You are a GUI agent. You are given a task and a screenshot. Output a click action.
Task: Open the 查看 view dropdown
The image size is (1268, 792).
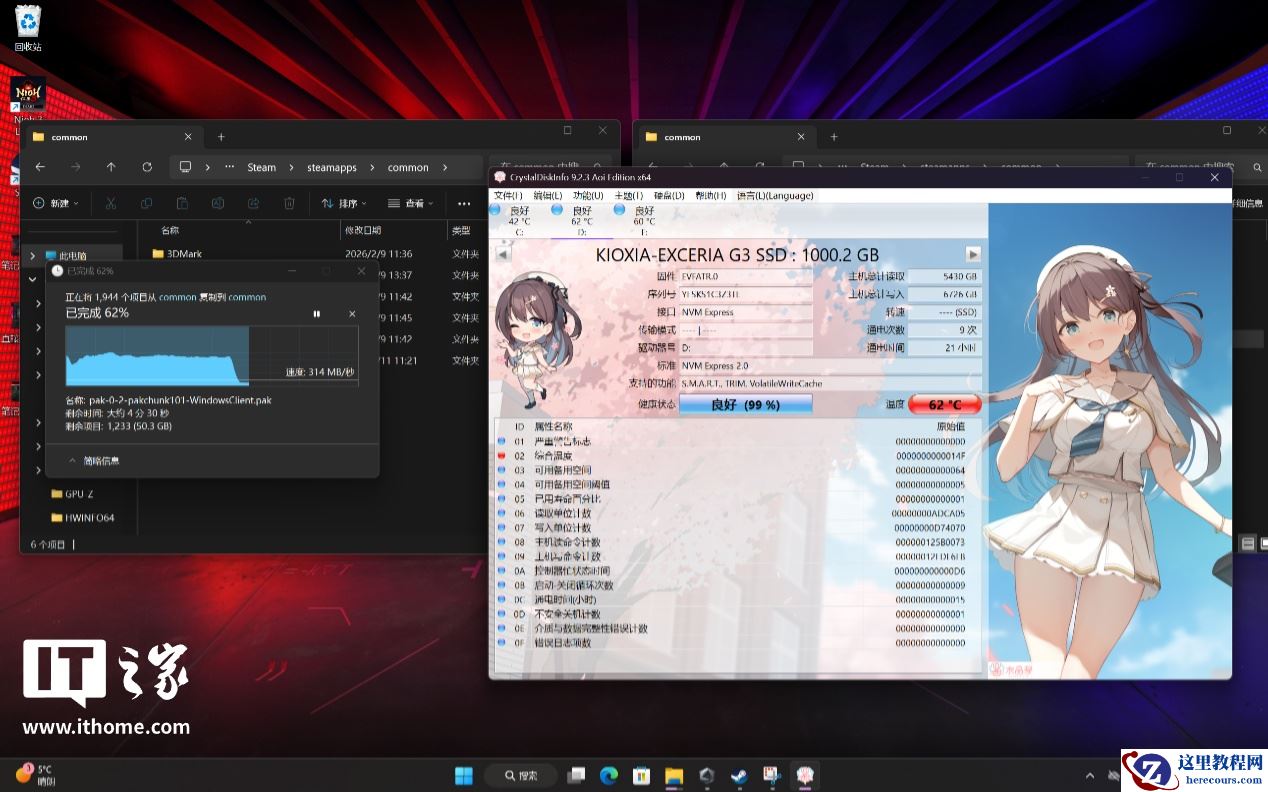click(x=410, y=203)
